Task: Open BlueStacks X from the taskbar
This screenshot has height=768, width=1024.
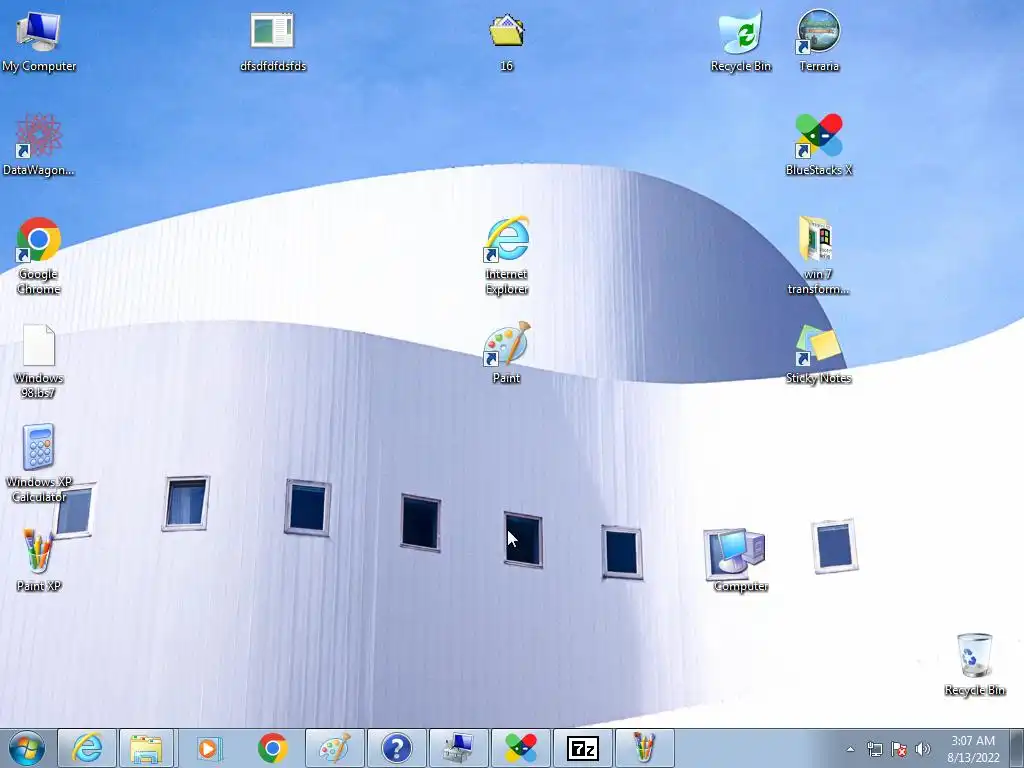Action: pyautogui.click(x=520, y=748)
